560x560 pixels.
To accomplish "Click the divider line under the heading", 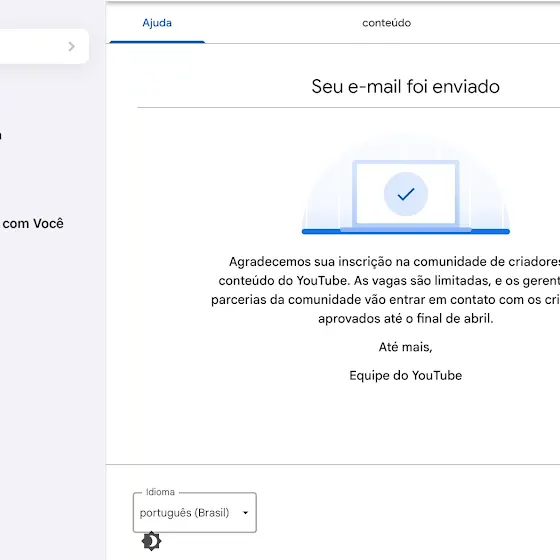I will (349, 107).
